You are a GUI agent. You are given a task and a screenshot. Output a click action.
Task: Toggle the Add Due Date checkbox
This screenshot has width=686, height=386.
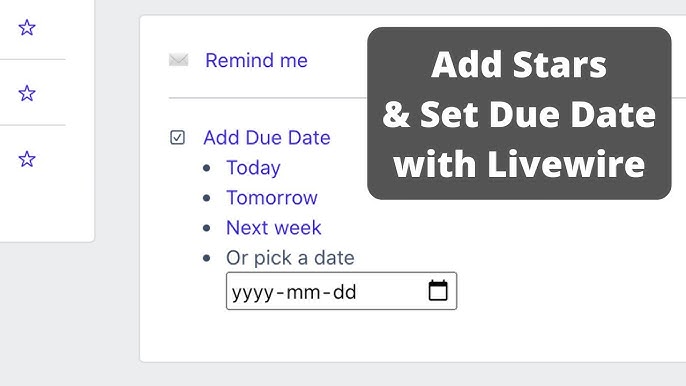[177, 137]
